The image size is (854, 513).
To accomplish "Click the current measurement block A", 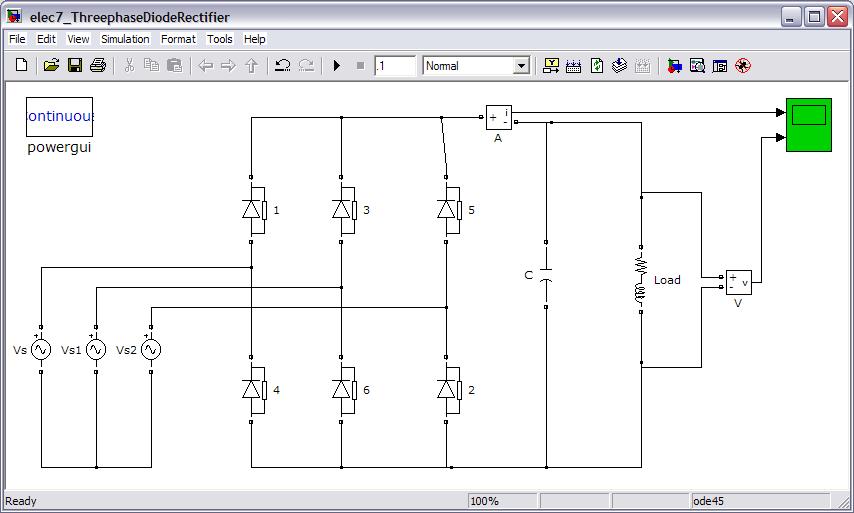I will [x=498, y=118].
